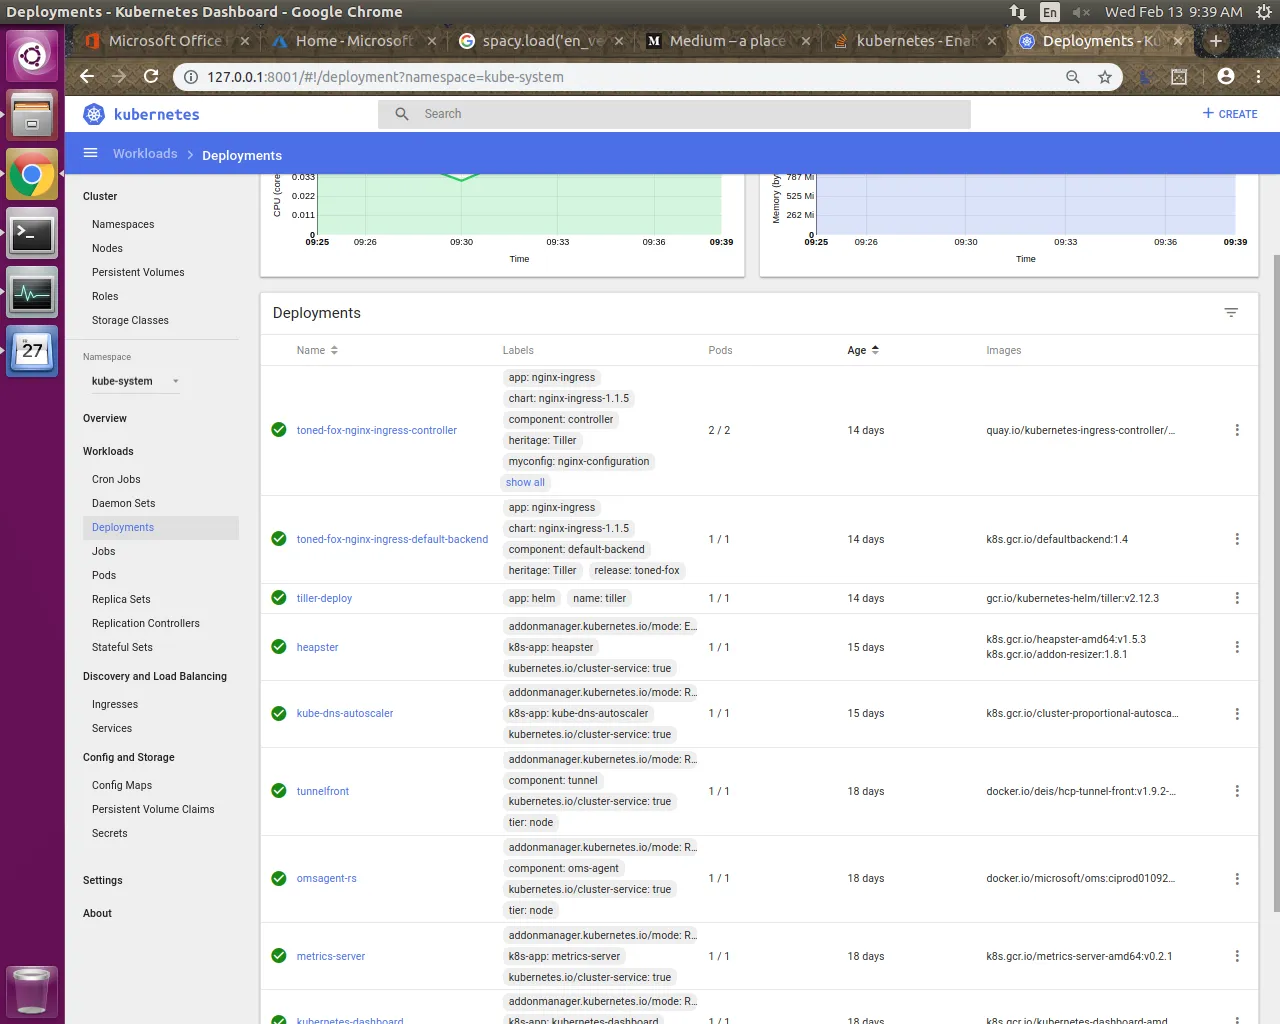Open Chrome profile avatar icon
Screen dimensions: 1280x1024
click(x=1226, y=76)
